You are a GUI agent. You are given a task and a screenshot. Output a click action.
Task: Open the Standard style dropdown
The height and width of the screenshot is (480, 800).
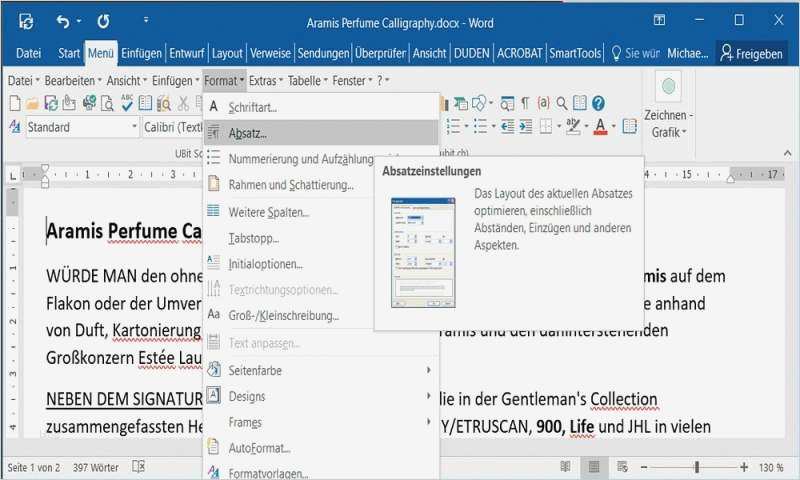coord(134,127)
